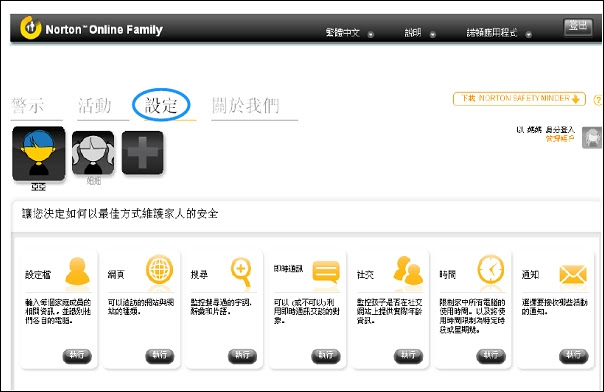Screen dimensions: 604x392
Task: Click the question mark help icon
Action: point(598,100)
